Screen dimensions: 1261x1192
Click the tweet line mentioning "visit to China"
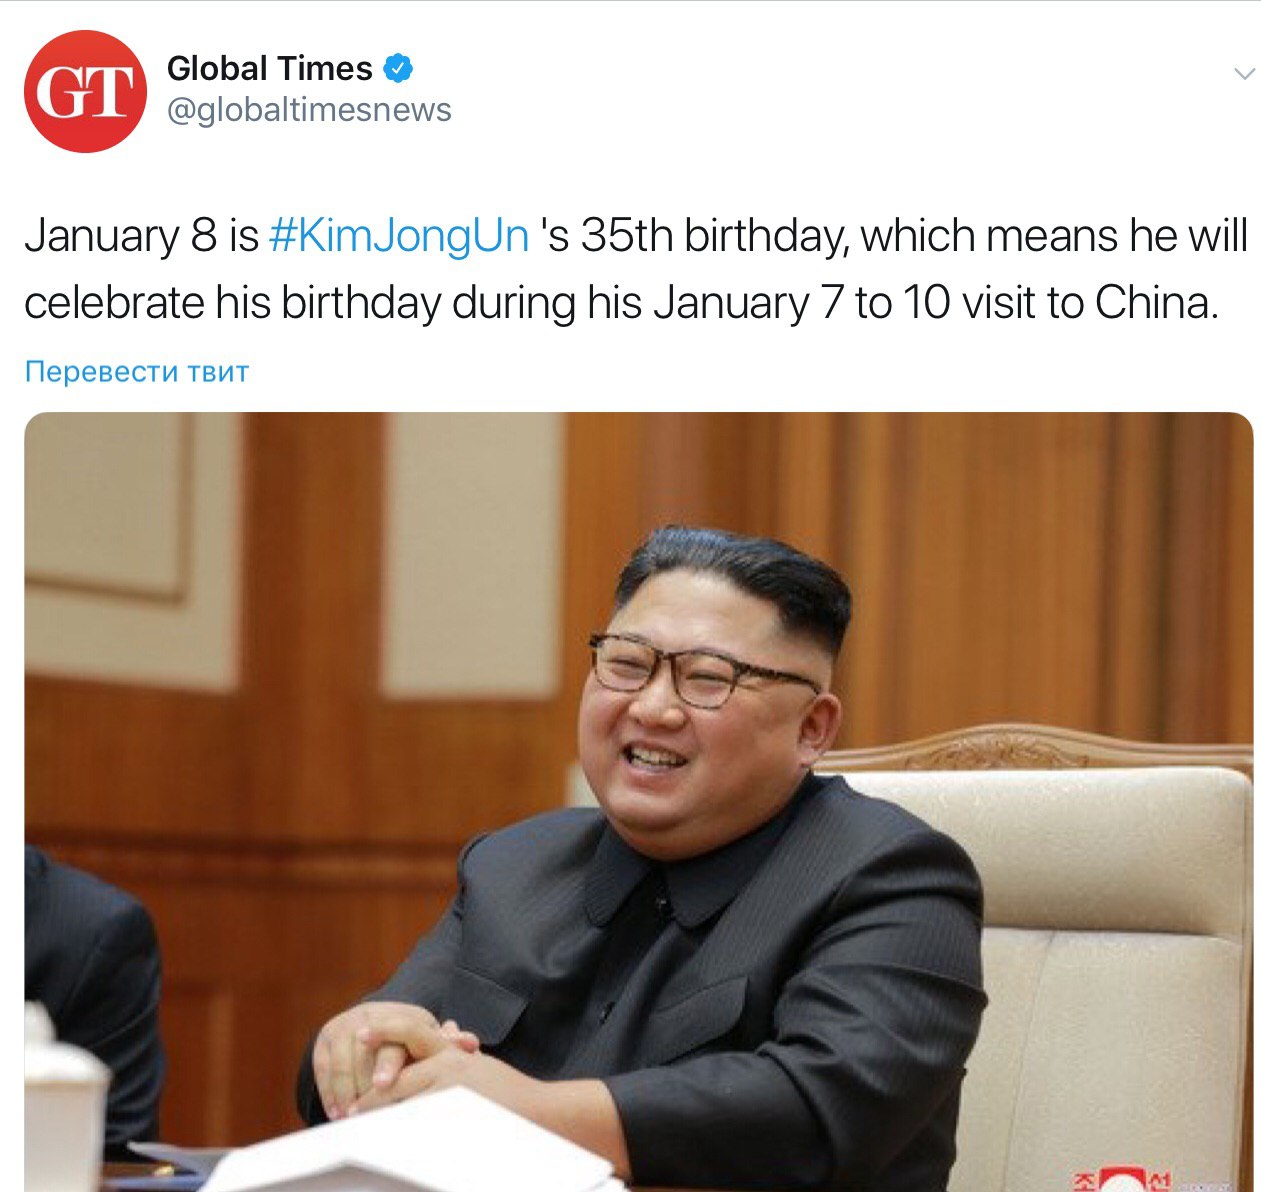pyautogui.click(x=621, y=303)
